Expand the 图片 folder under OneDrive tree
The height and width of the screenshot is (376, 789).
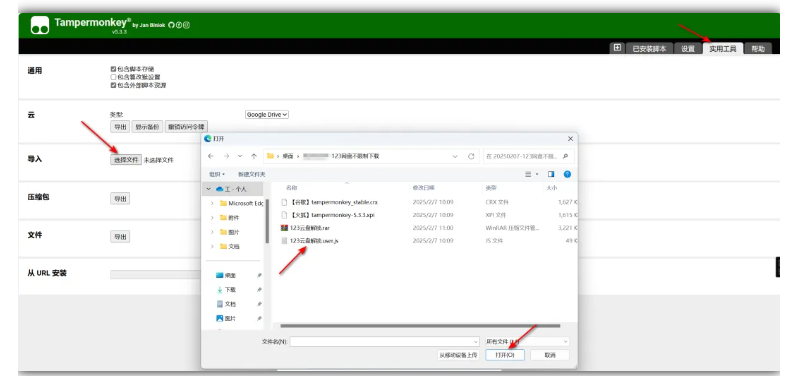(x=212, y=232)
